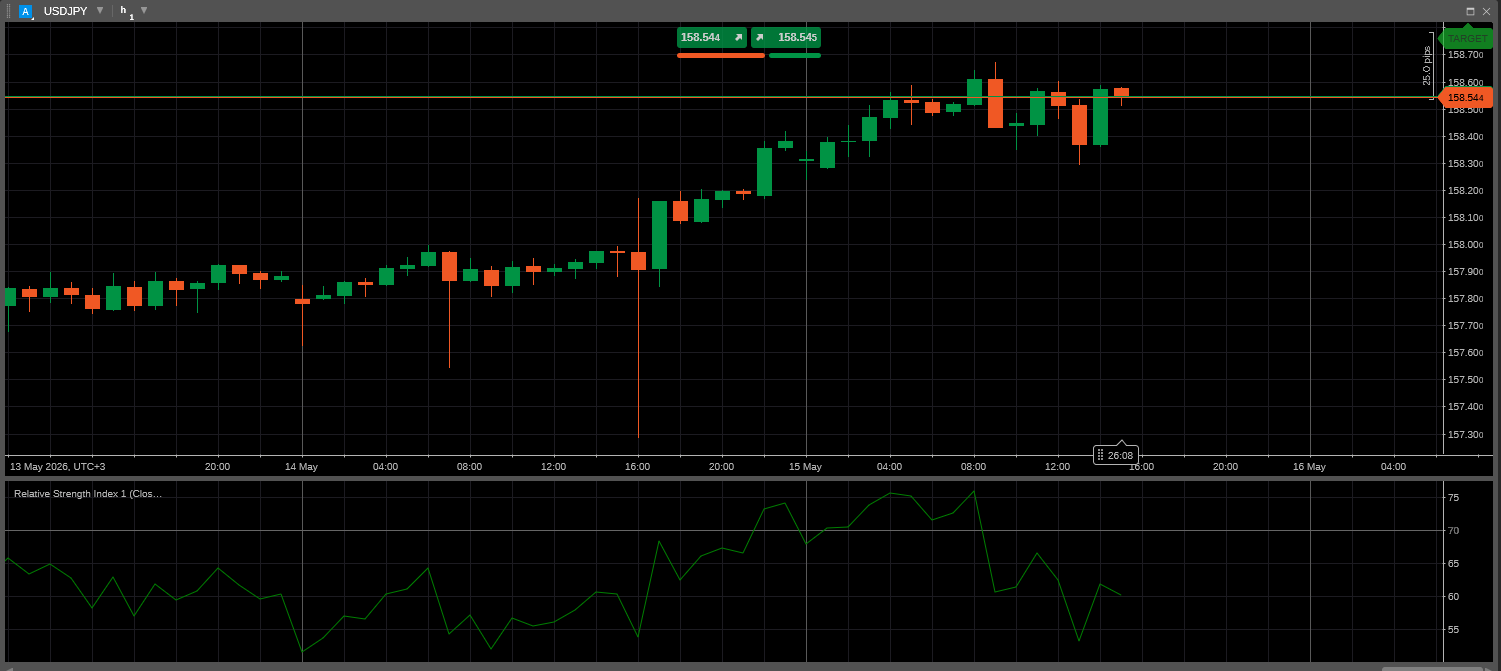Click the 158.000 price axis label
Image resolution: width=1501 pixels, height=671 pixels.
[x=1465, y=244]
